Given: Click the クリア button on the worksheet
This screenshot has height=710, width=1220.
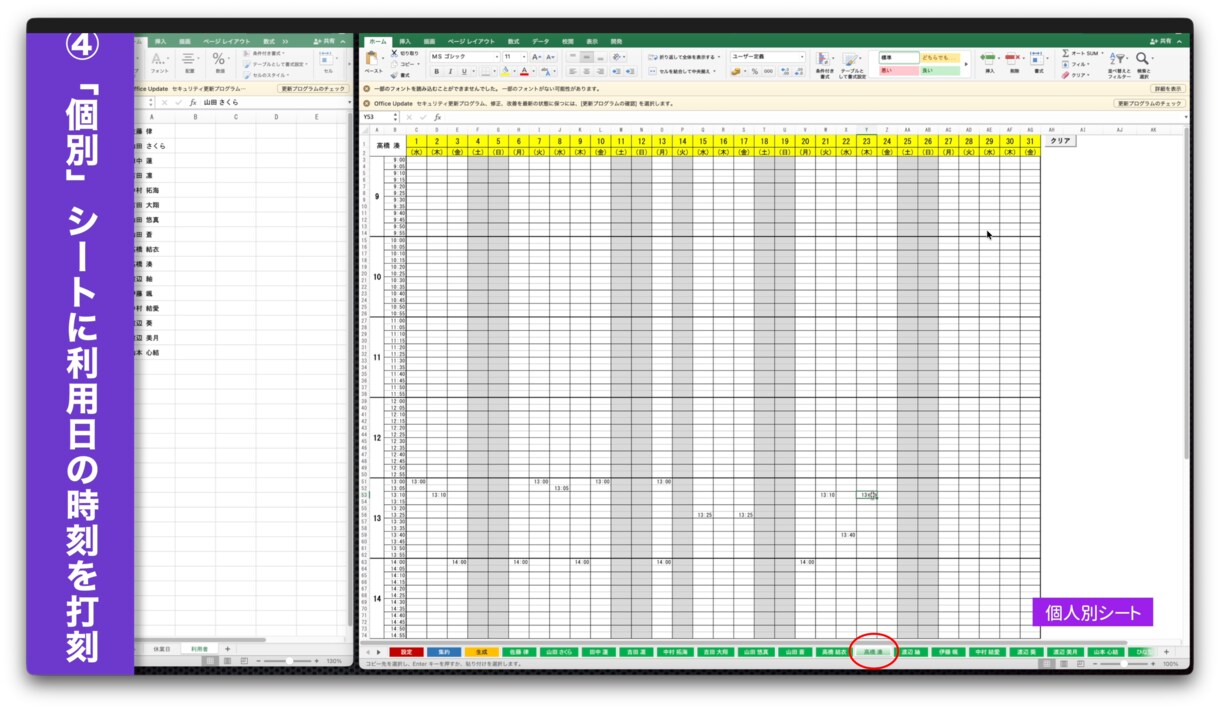Looking at the screenshot, I should coord(1059,141).
